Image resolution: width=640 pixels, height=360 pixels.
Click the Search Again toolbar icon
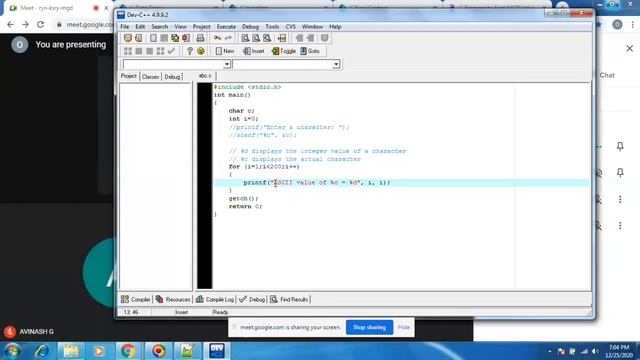pyautogui.click(x=267, y=38)
